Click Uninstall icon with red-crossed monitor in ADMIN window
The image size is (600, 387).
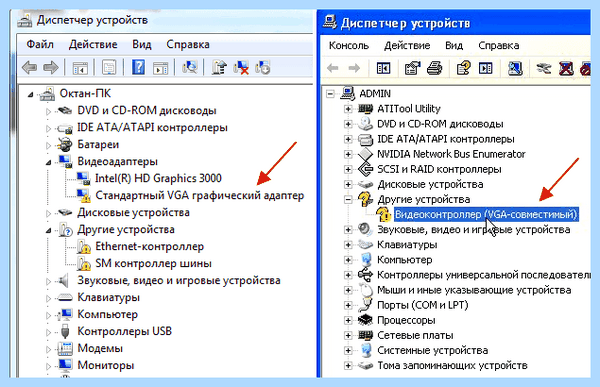[x=566, y=68]
